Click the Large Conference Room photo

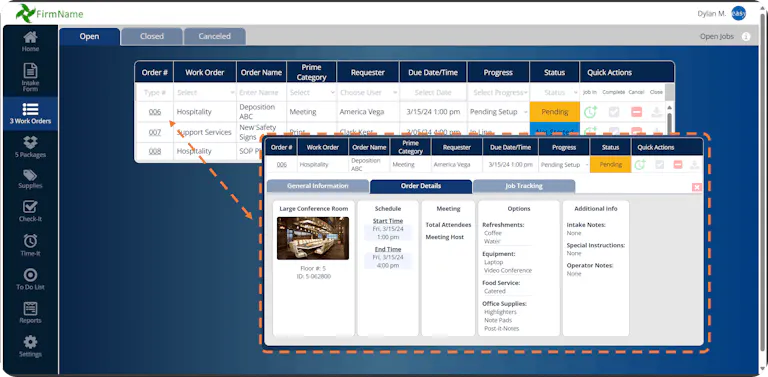coord(313,238)
